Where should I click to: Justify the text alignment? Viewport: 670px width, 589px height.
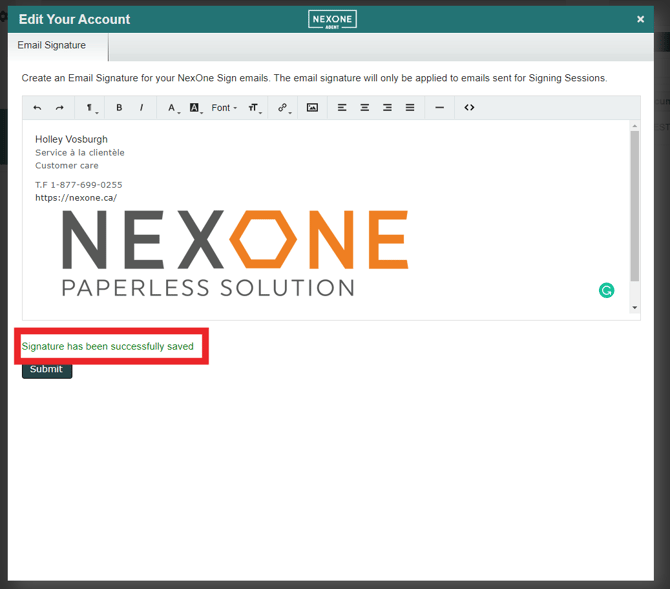coord(410,108)
